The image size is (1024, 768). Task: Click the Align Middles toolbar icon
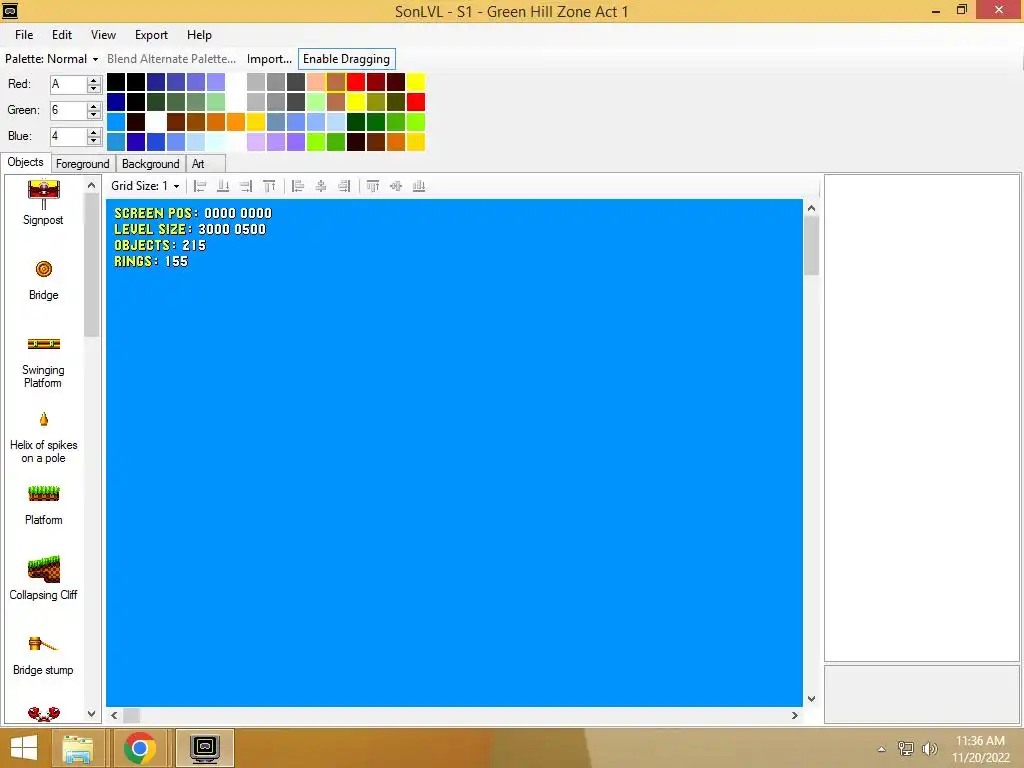(396, 186)
